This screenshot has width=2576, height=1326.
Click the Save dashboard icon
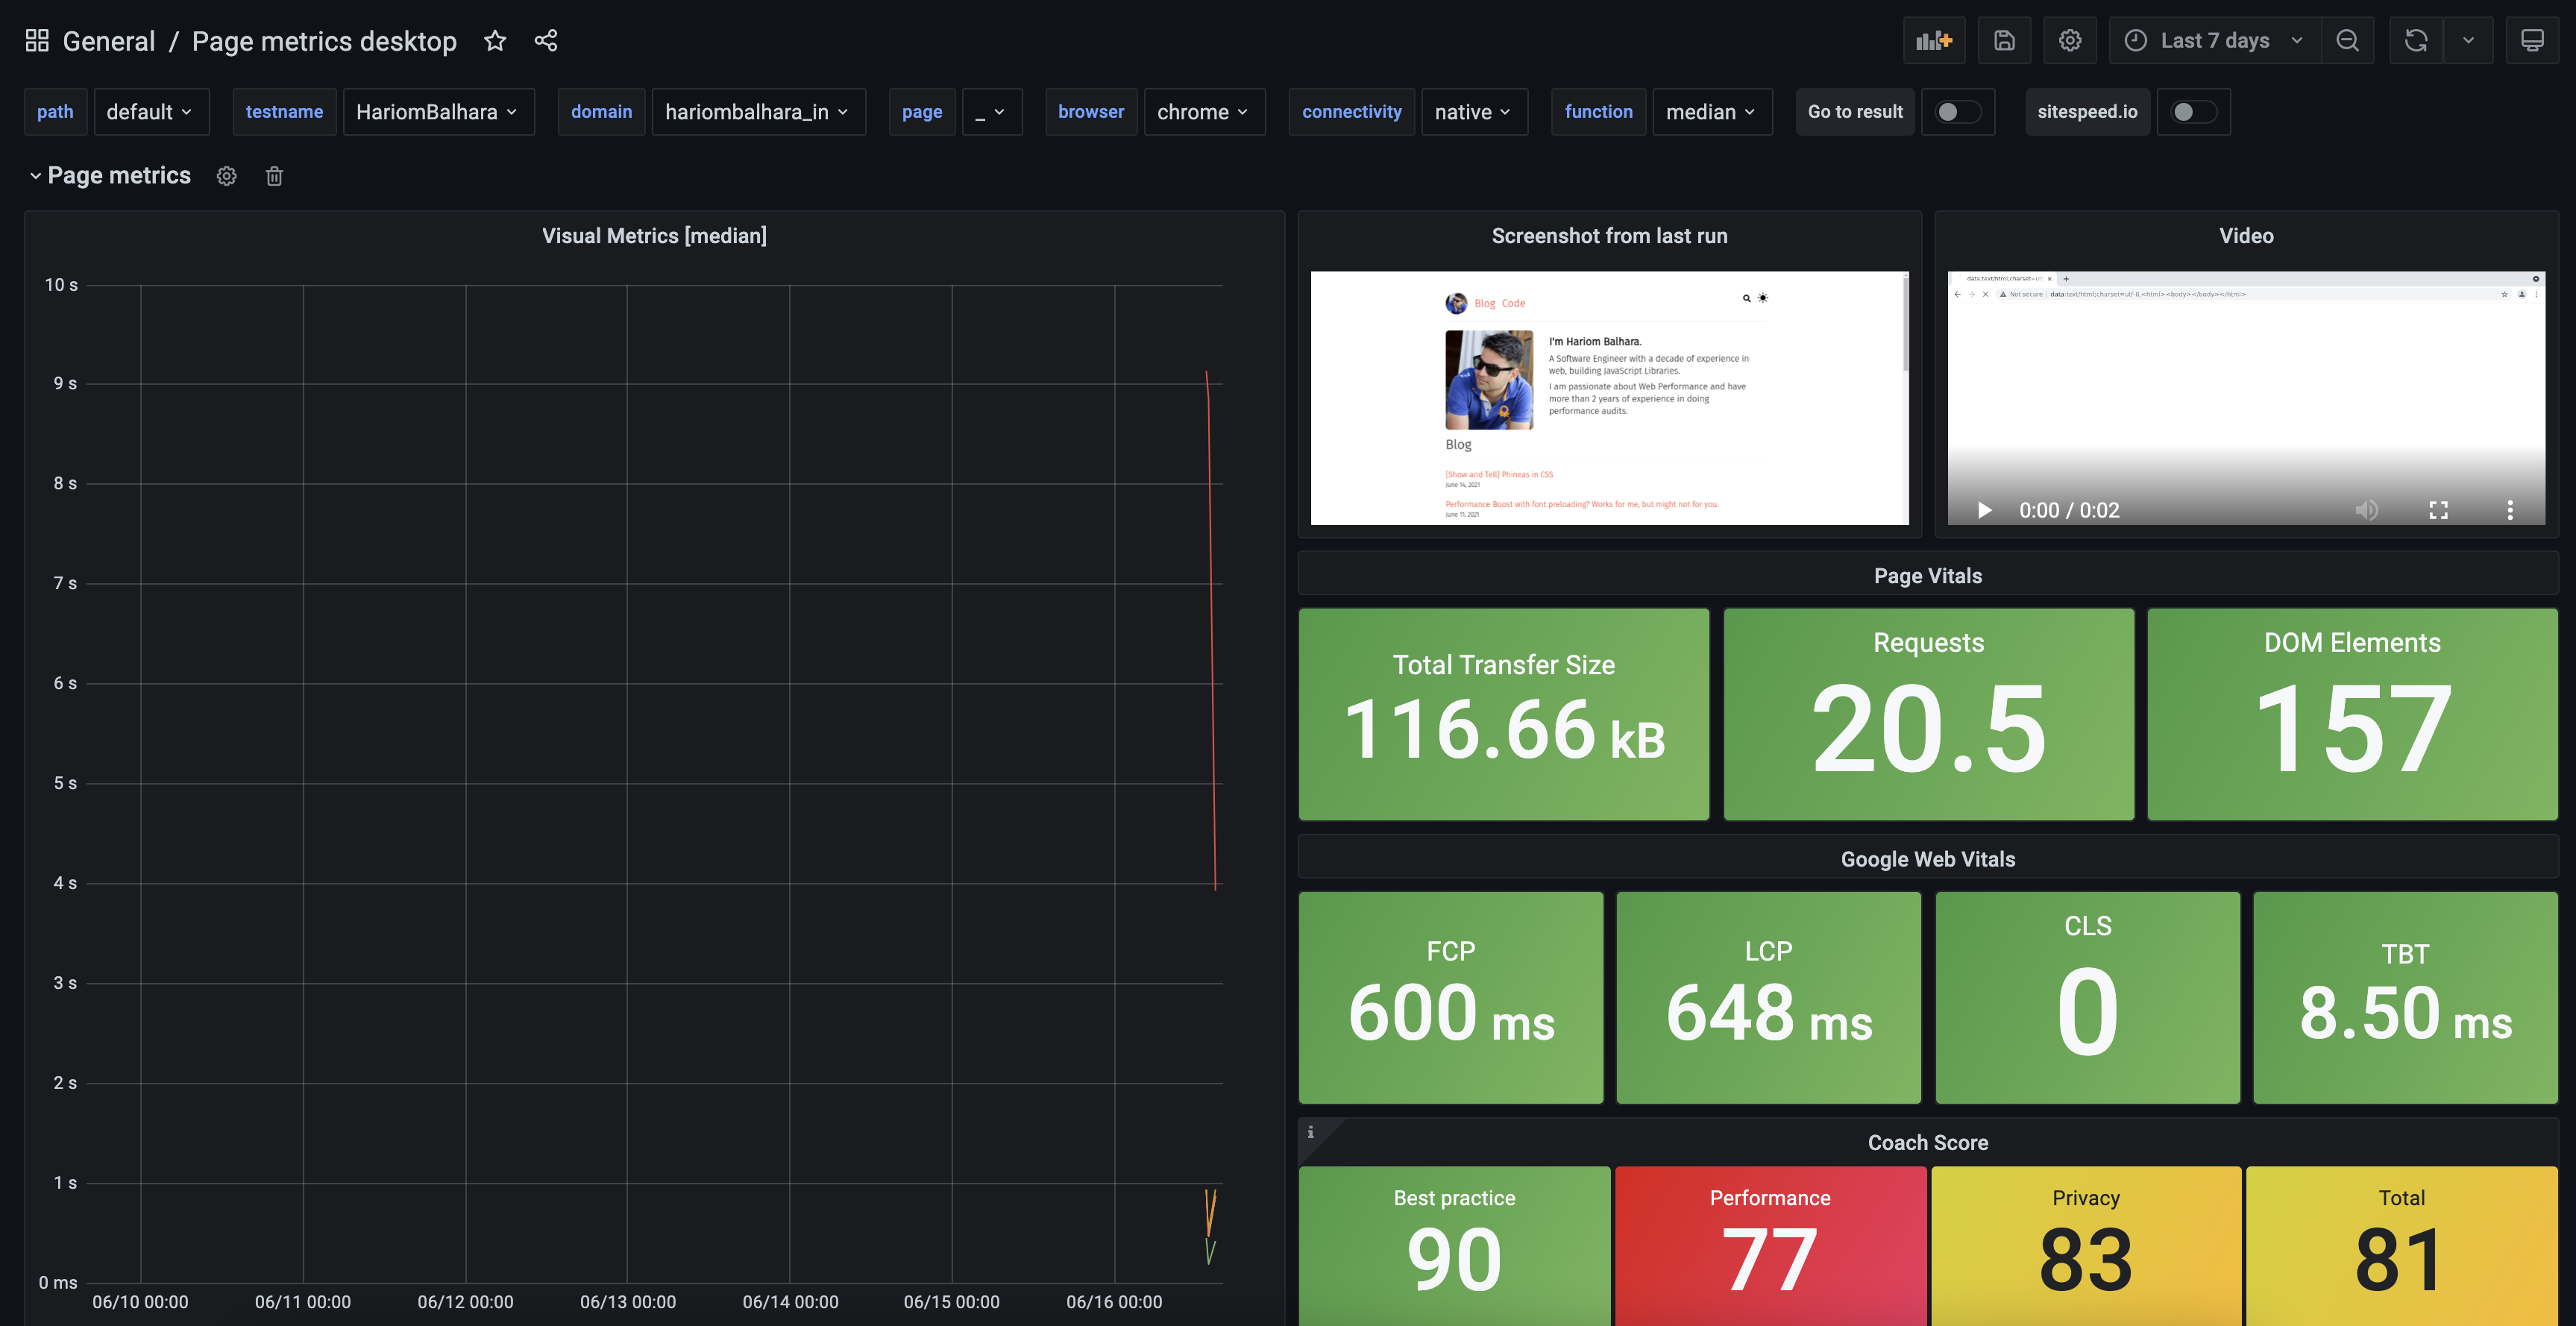click(2004, 41)
